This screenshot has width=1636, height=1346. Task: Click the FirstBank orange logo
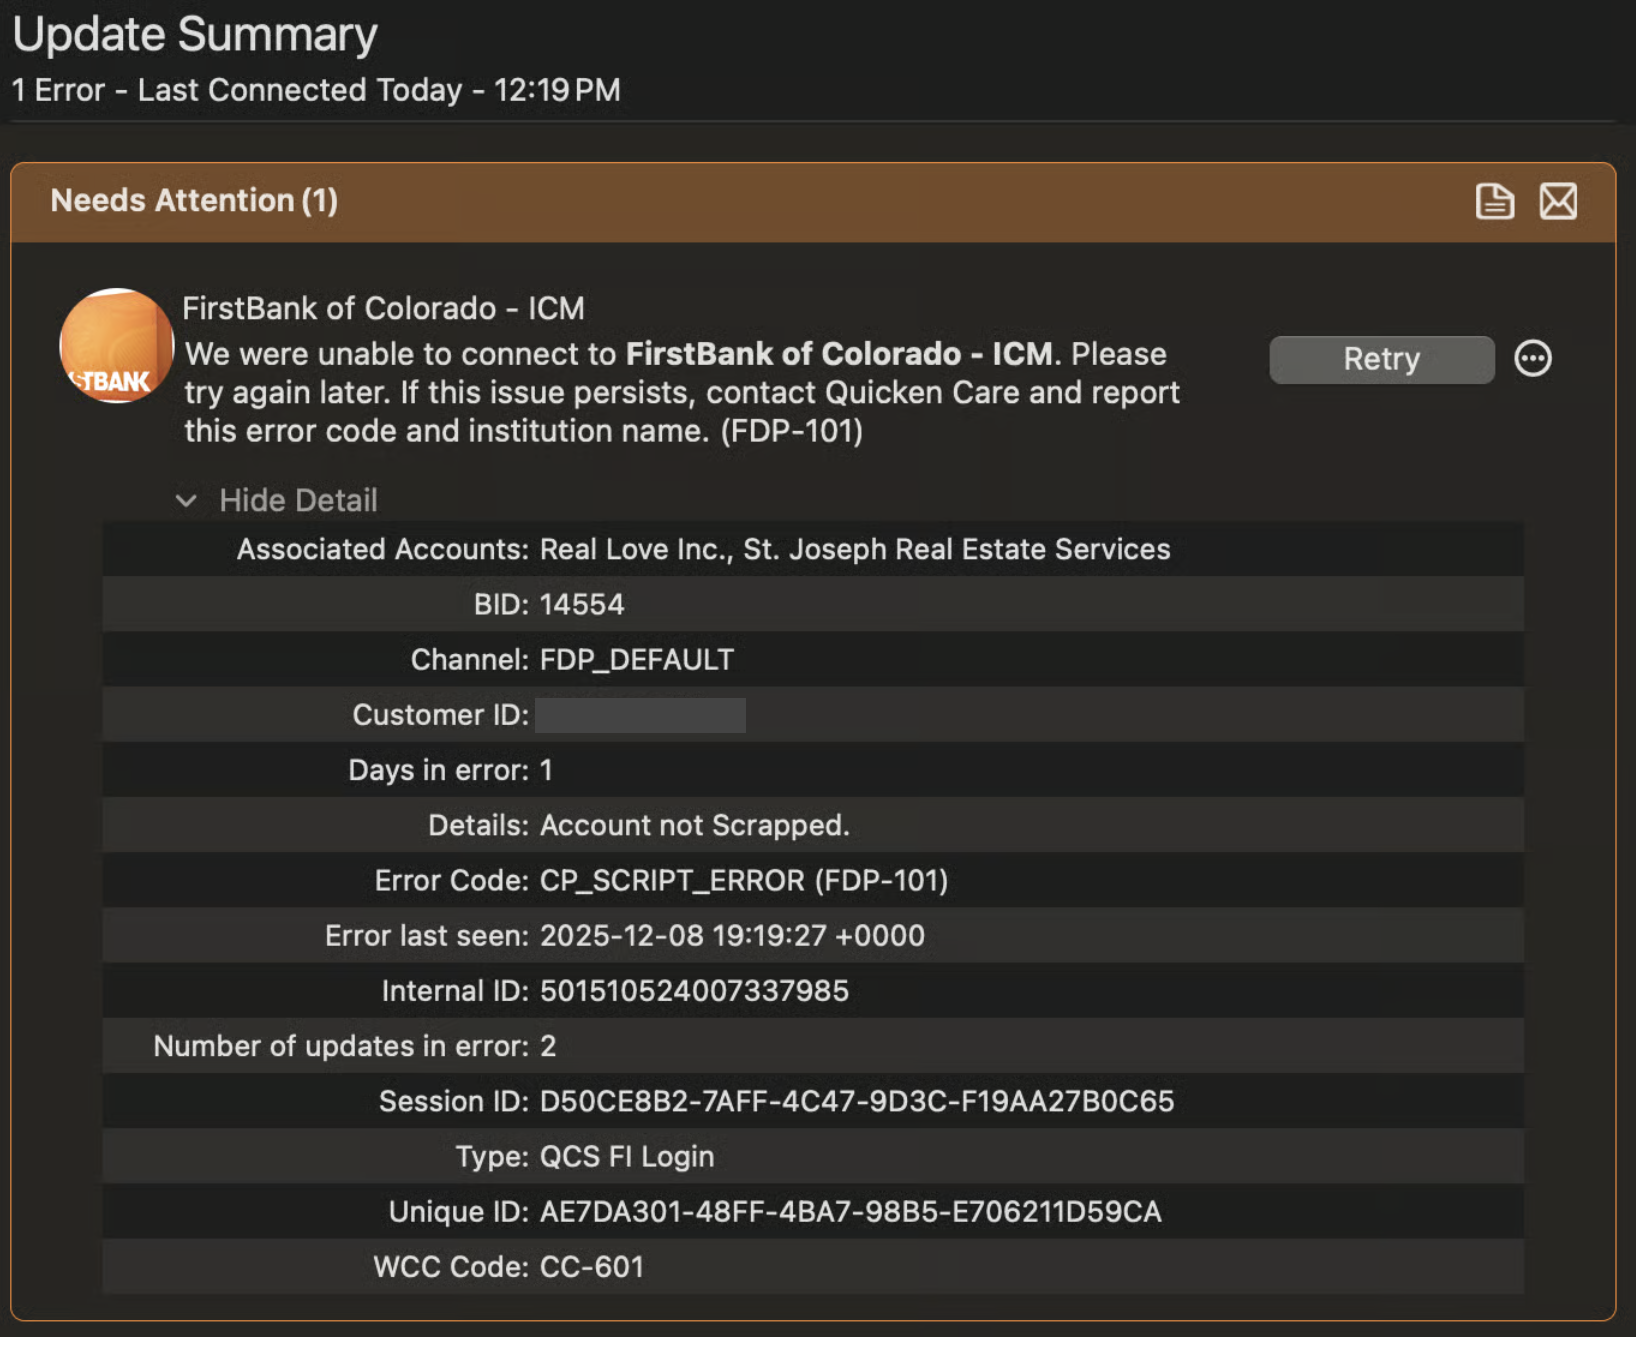point(116,346)
